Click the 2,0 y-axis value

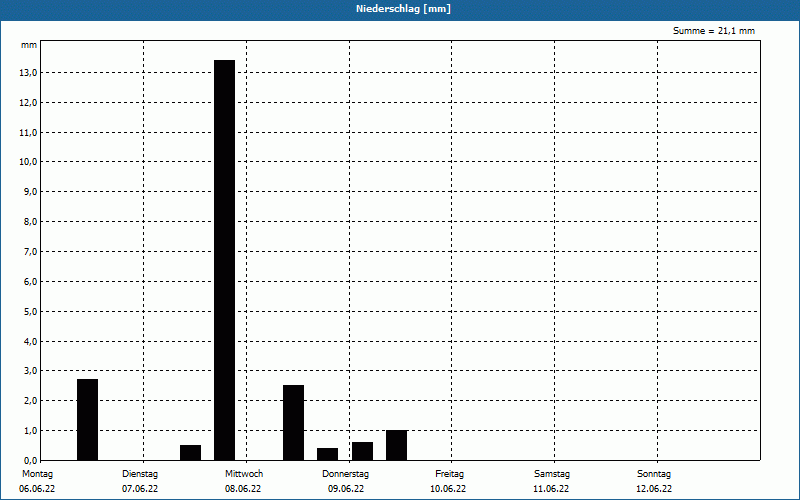[30, 401]
